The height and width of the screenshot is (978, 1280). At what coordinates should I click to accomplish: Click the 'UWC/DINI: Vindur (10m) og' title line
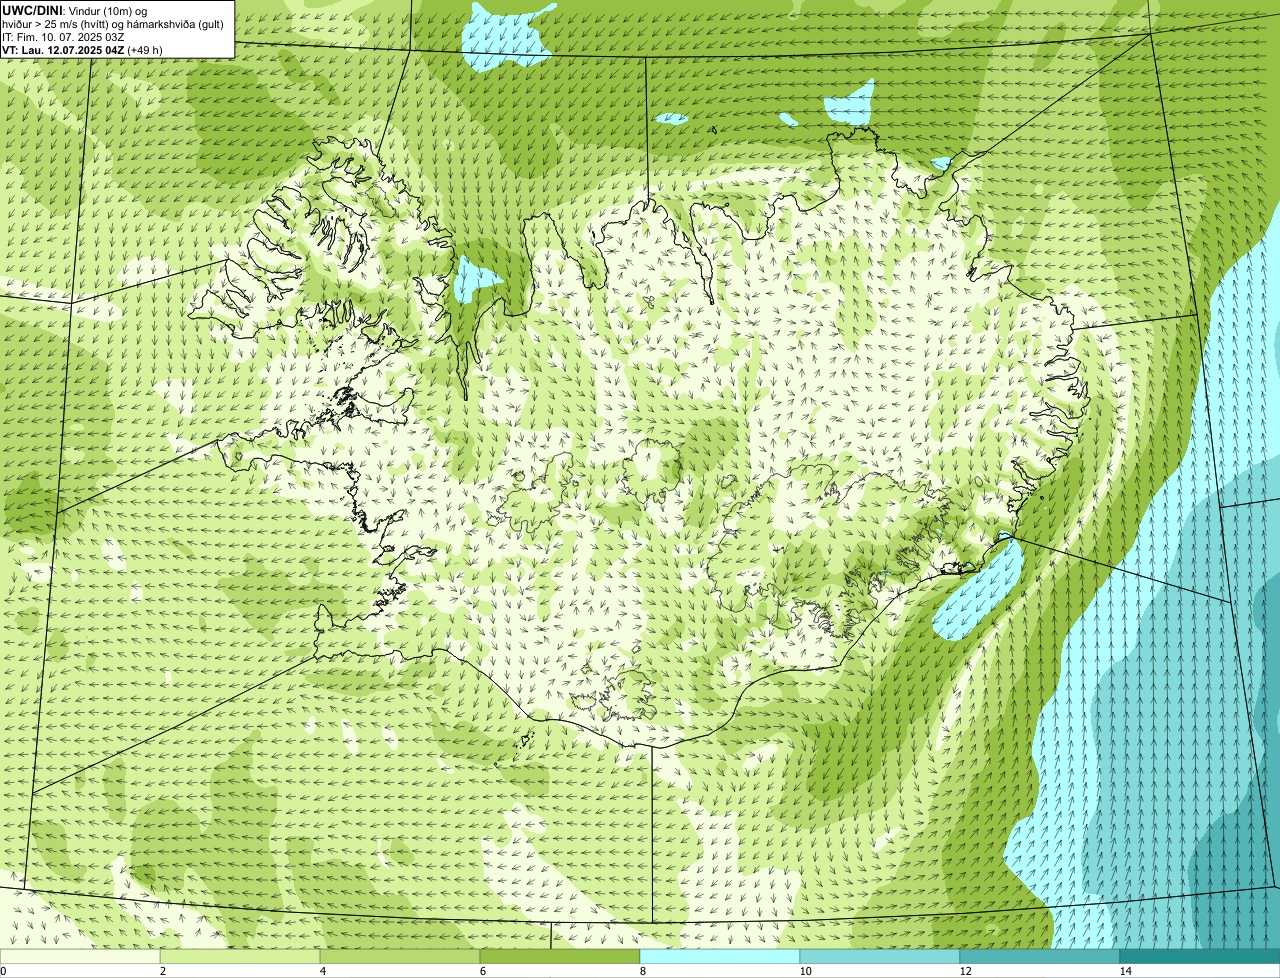click(75, 10)
